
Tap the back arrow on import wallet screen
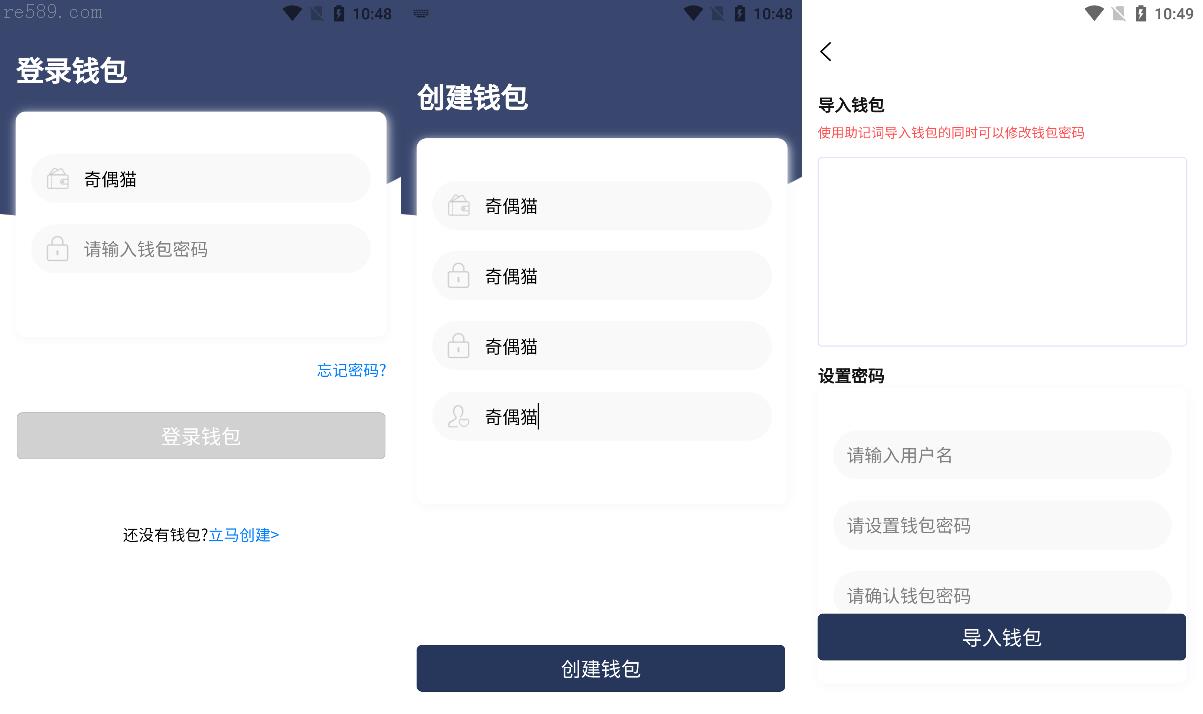pyautogui.click(x=826, y=52)
